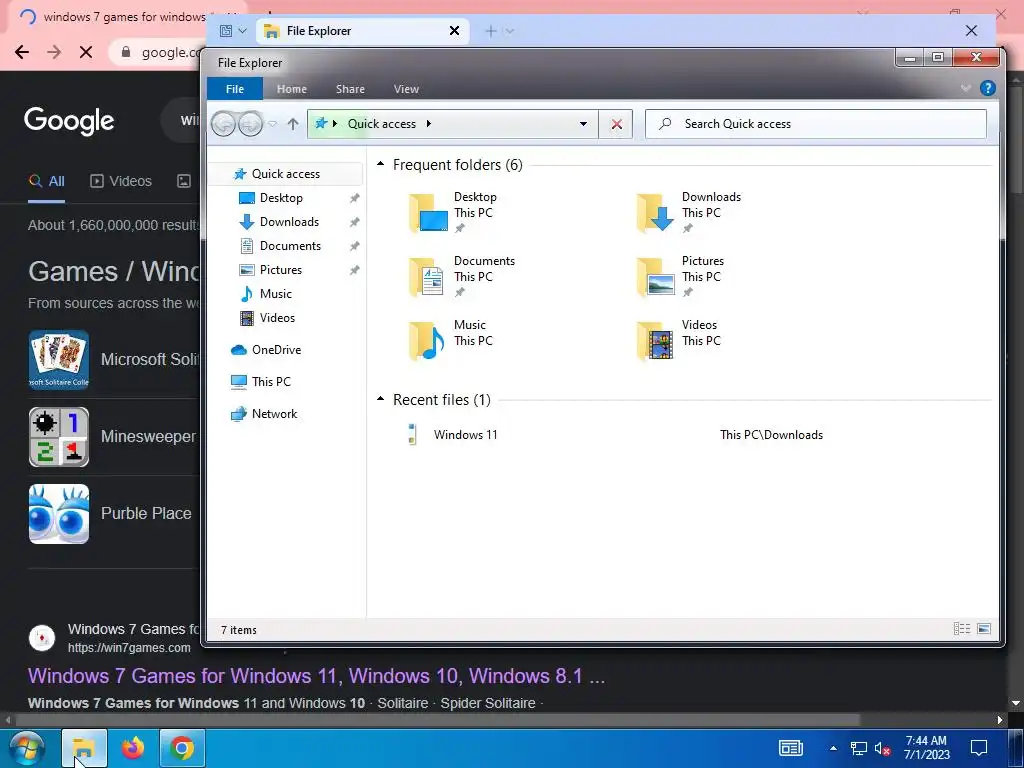Select Pictures in navigation pane
The image size is (1024, 768).
(x=280, y=270)
